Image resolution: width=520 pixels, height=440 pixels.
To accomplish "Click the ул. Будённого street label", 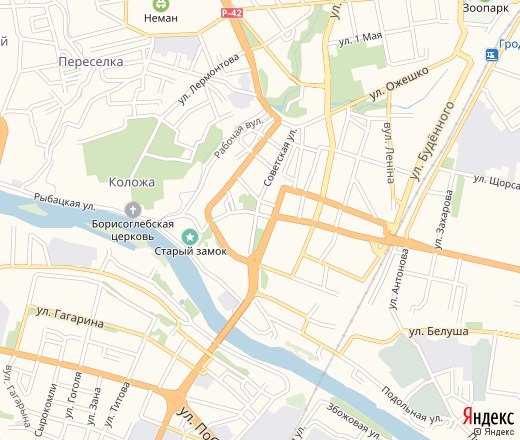I will click(x=432, y=141).
